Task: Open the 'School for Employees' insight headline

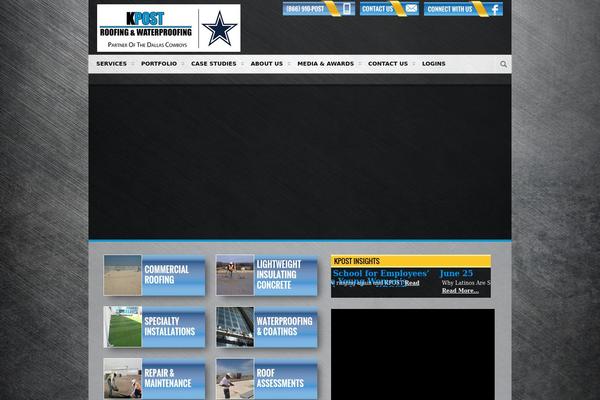Action: click(x=380, y=273)
